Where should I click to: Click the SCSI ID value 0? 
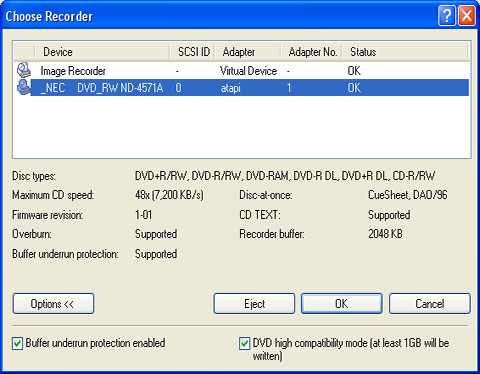click(x=179, y=88)
